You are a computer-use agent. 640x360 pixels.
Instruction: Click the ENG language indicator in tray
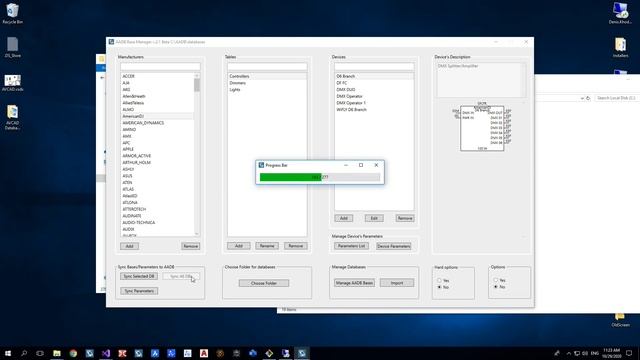click(595, 353)
